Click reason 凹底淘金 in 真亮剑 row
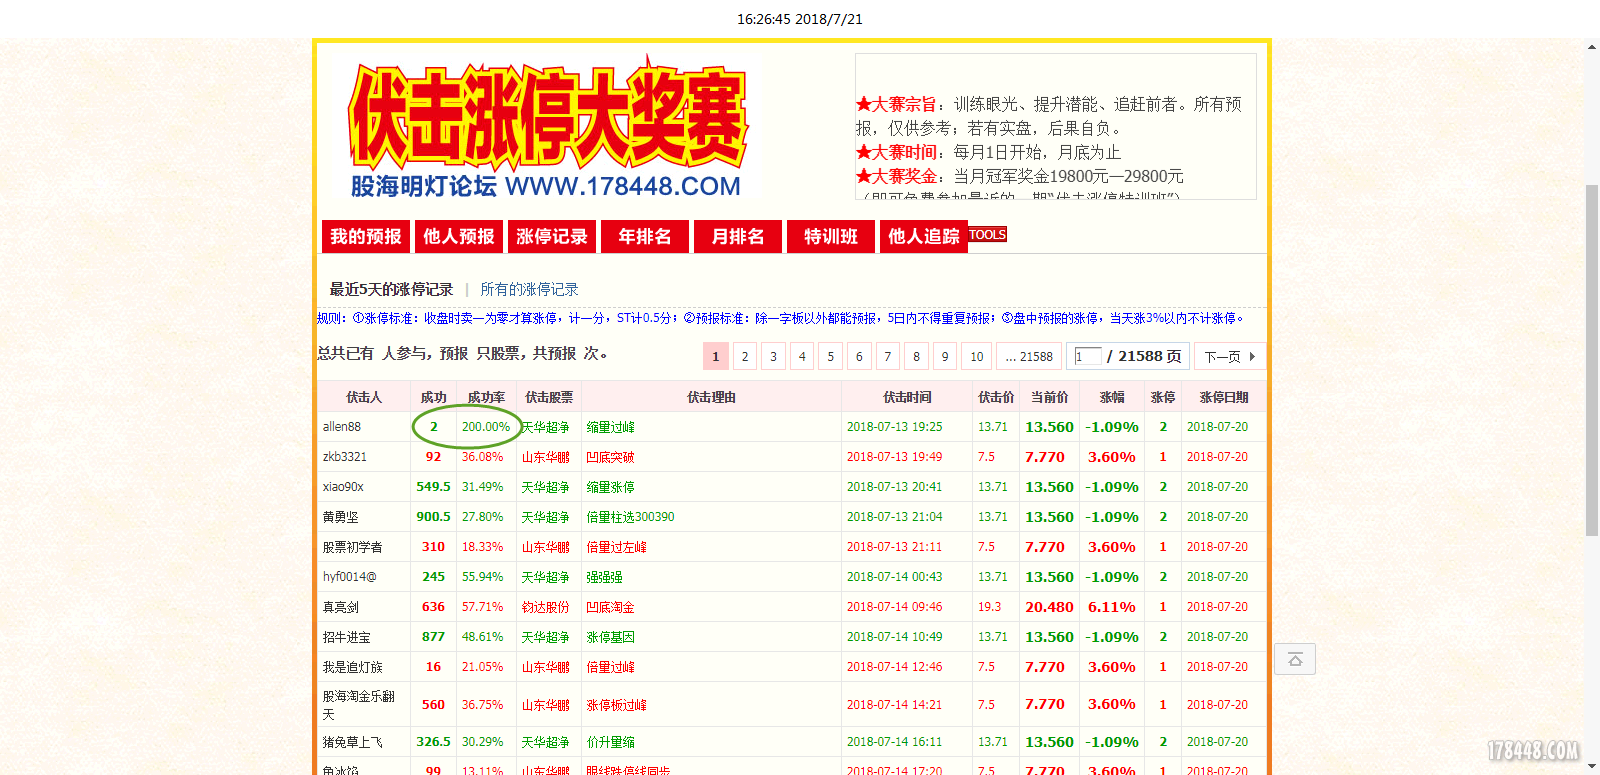This screenshot has width=1600, height=775. coord(610,607)
